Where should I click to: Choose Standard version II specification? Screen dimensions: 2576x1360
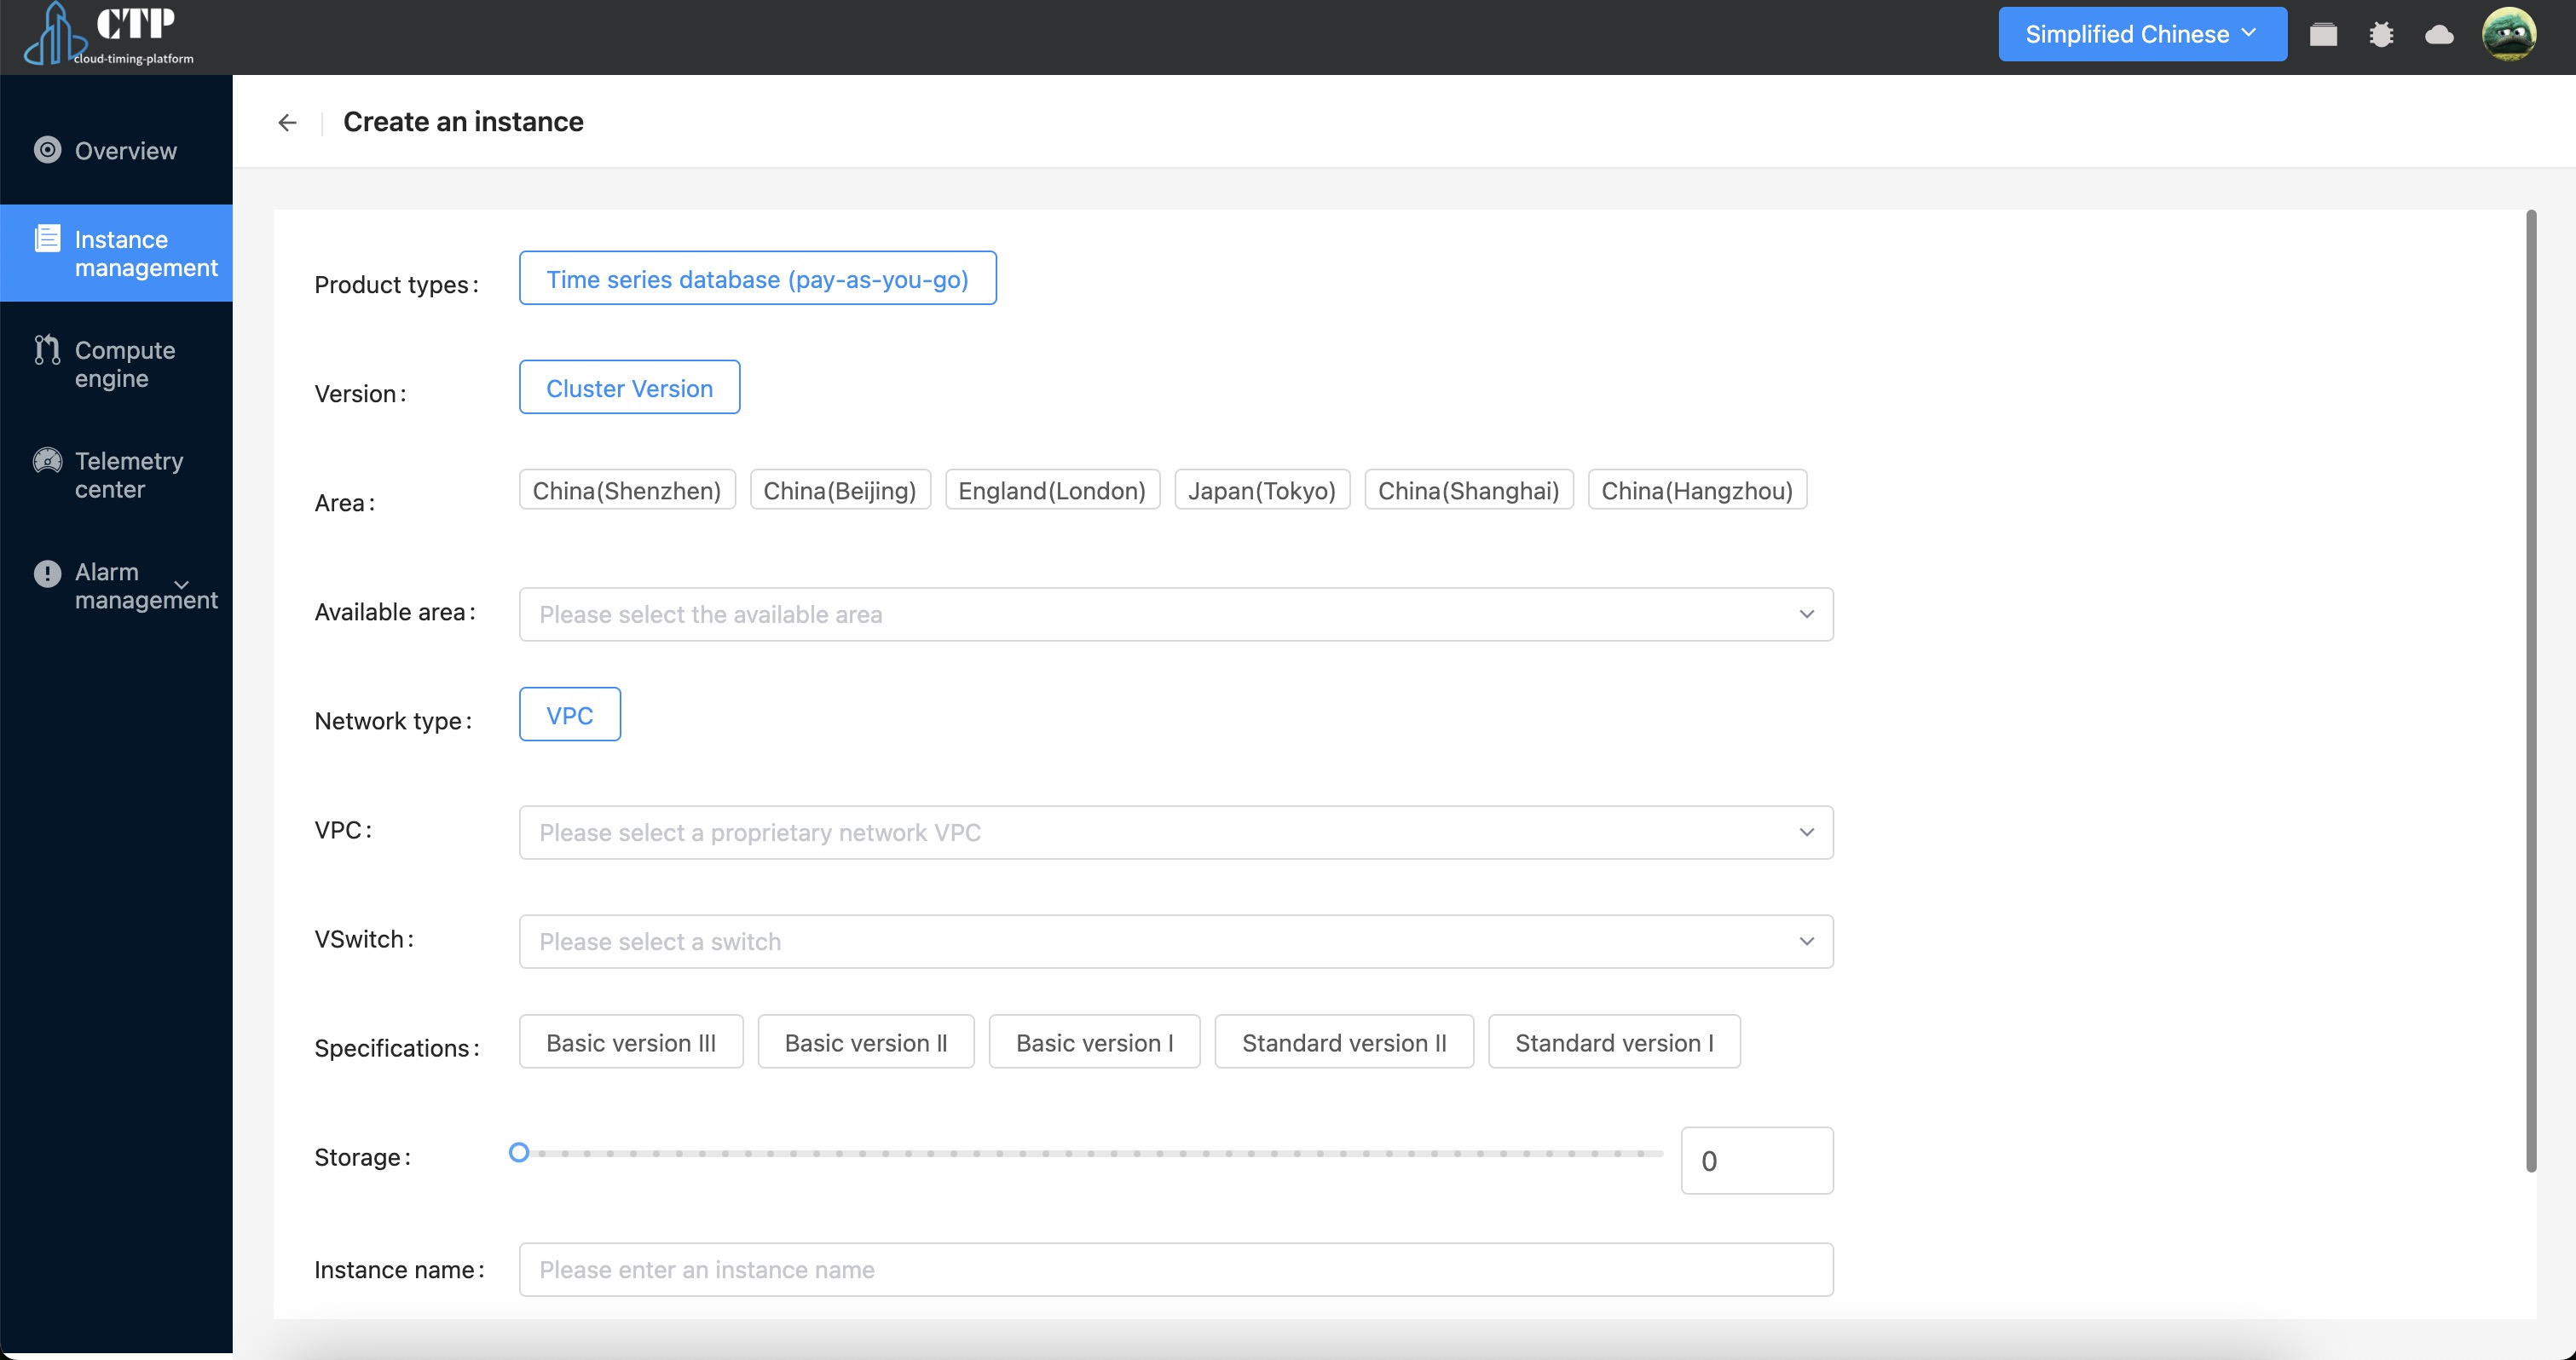coord(1344,1042)
